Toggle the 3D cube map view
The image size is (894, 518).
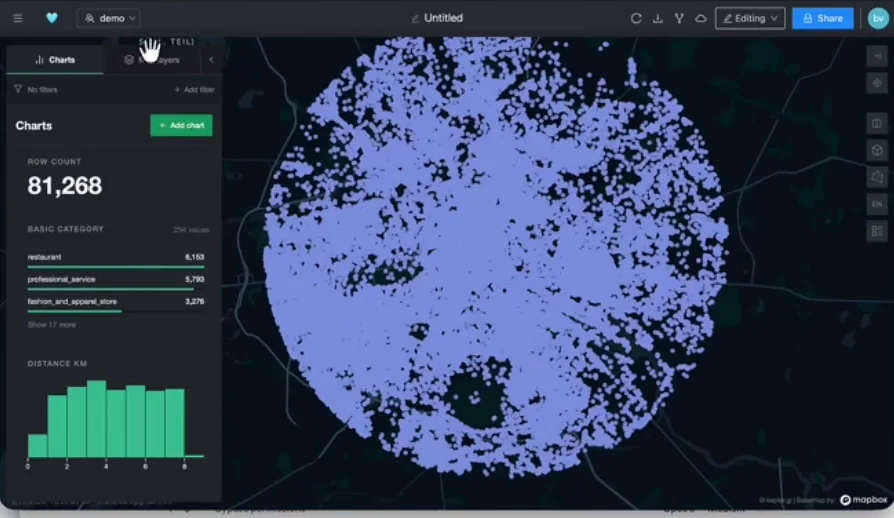pyautogui.click(x=877, y=150)
